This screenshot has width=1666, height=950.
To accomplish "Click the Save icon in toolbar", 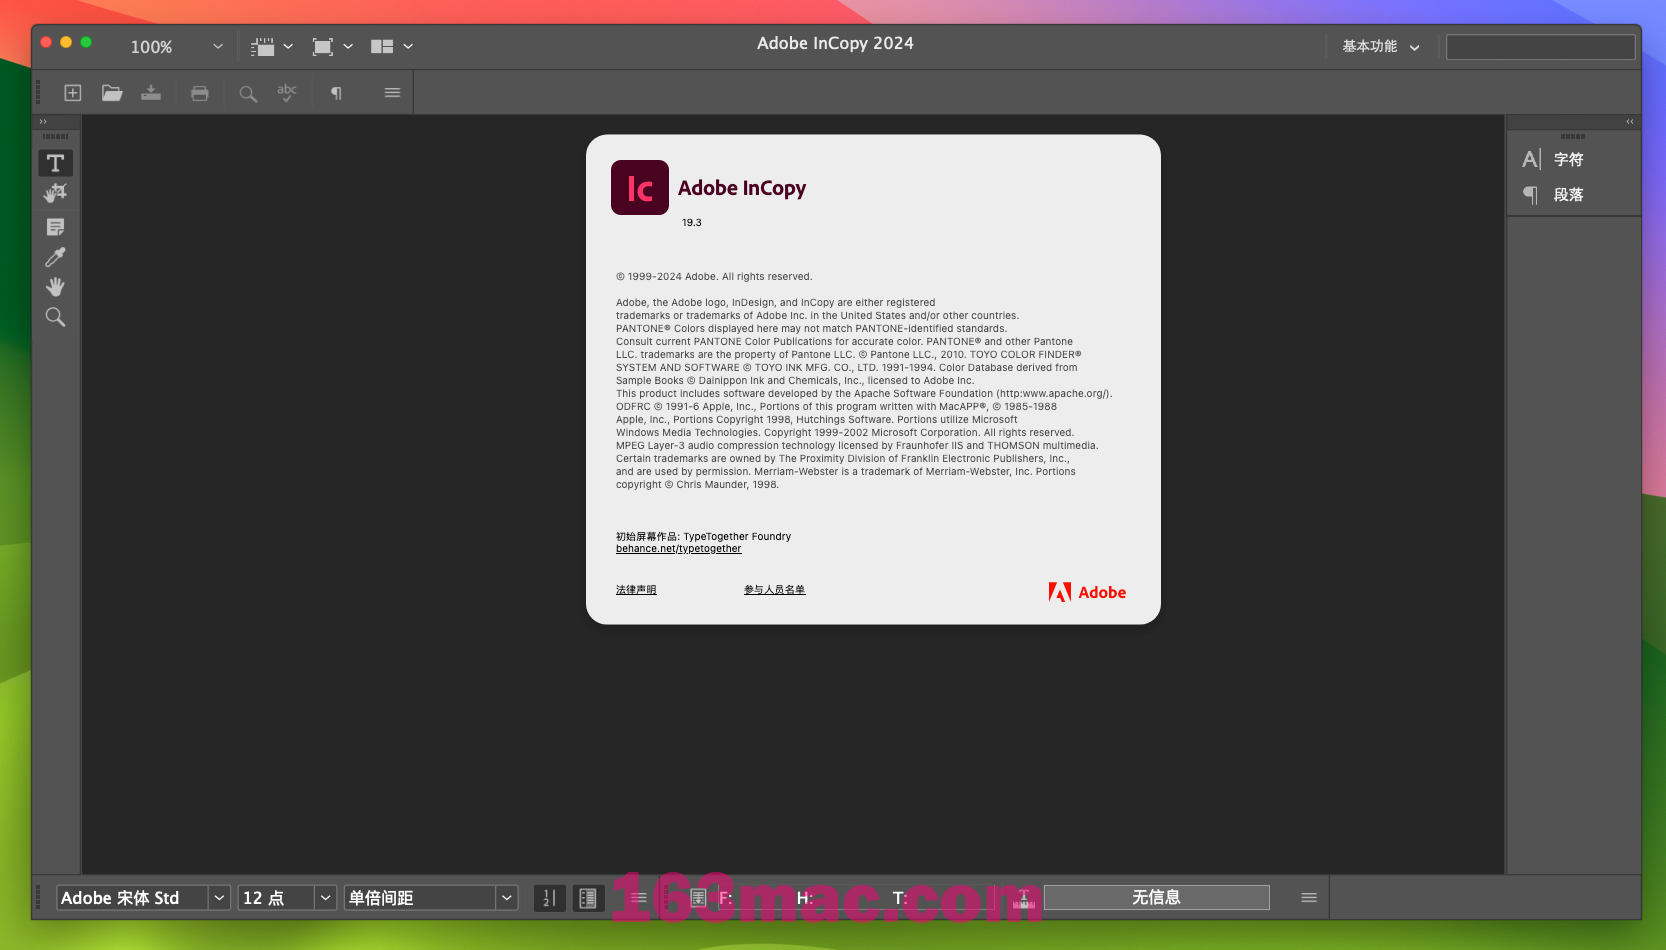I will 151,93.
